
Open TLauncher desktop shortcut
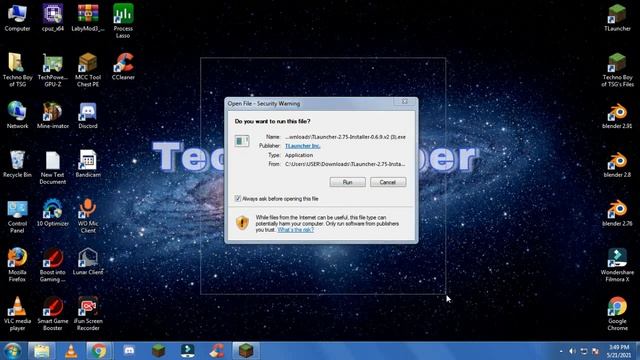click(x=617, y=18)
